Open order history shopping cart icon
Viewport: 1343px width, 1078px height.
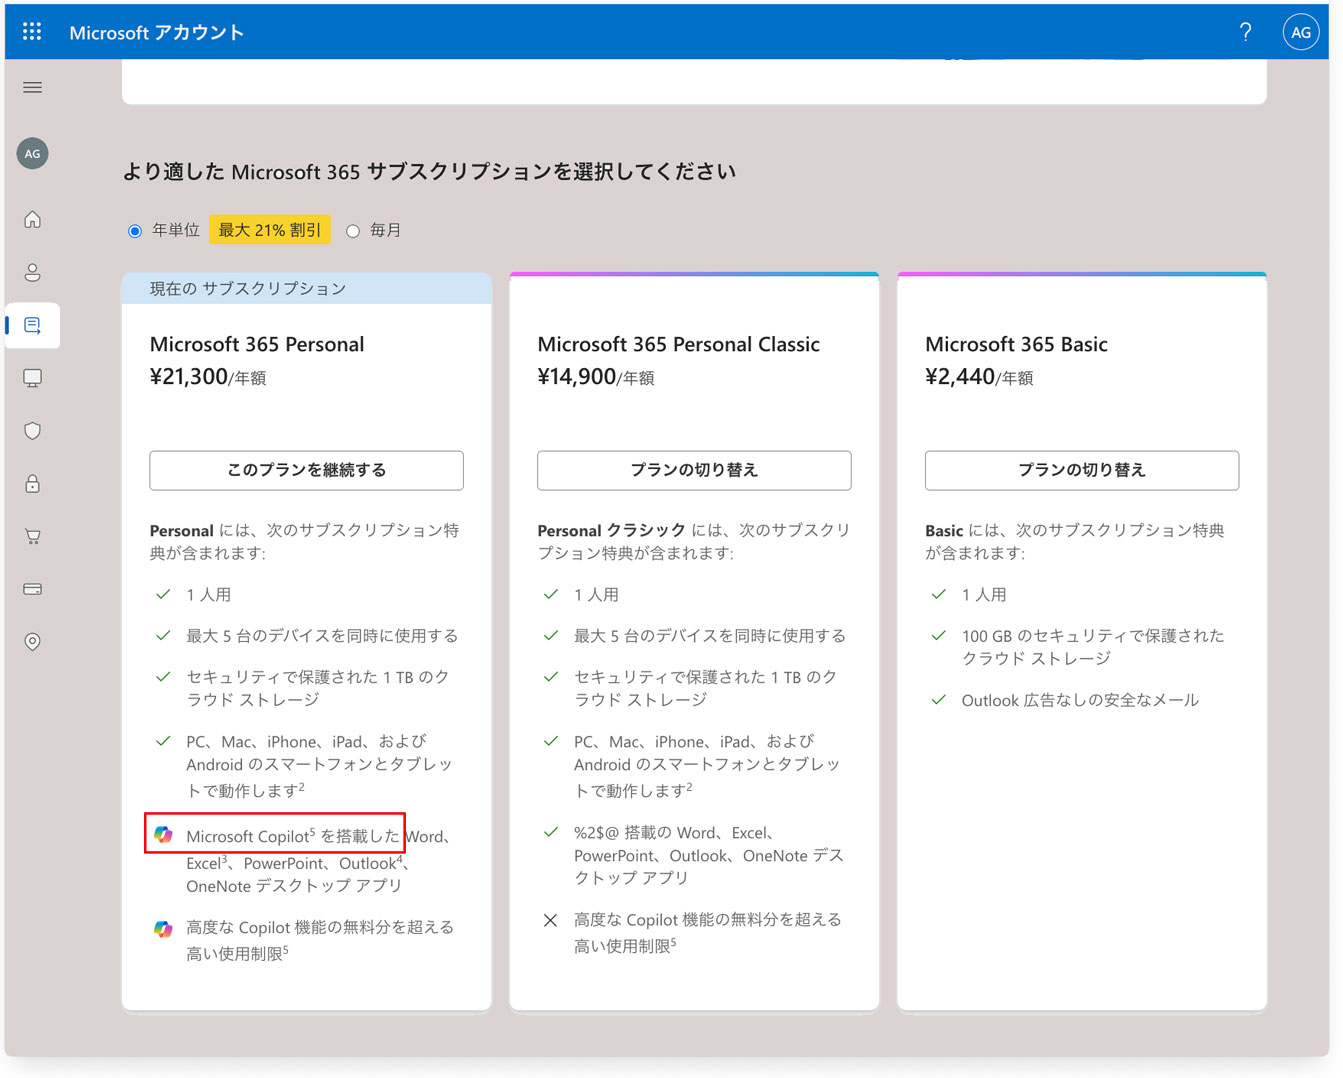tap(32, 537)
